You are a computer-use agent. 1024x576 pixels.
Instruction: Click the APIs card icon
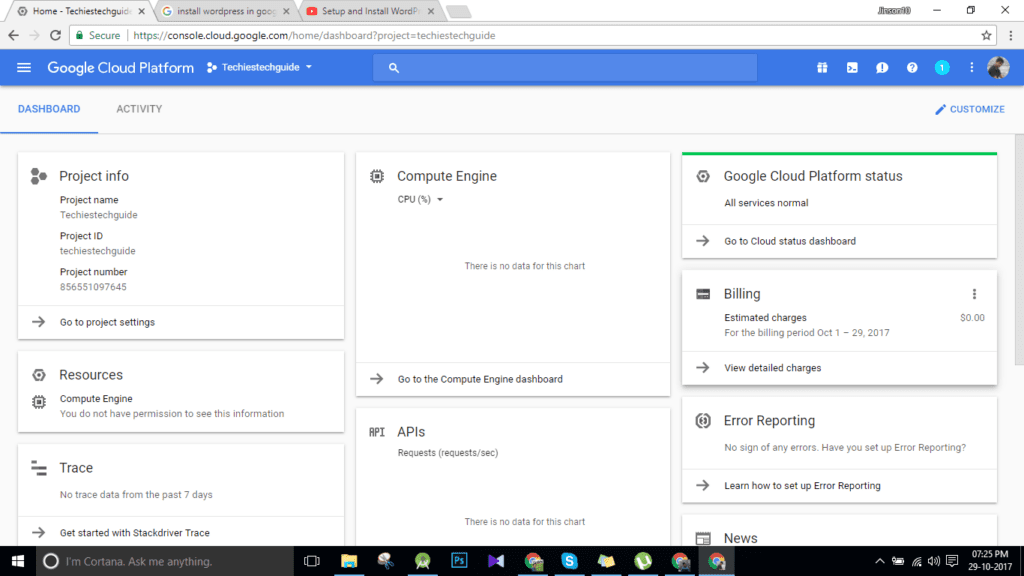coord(377,432)
